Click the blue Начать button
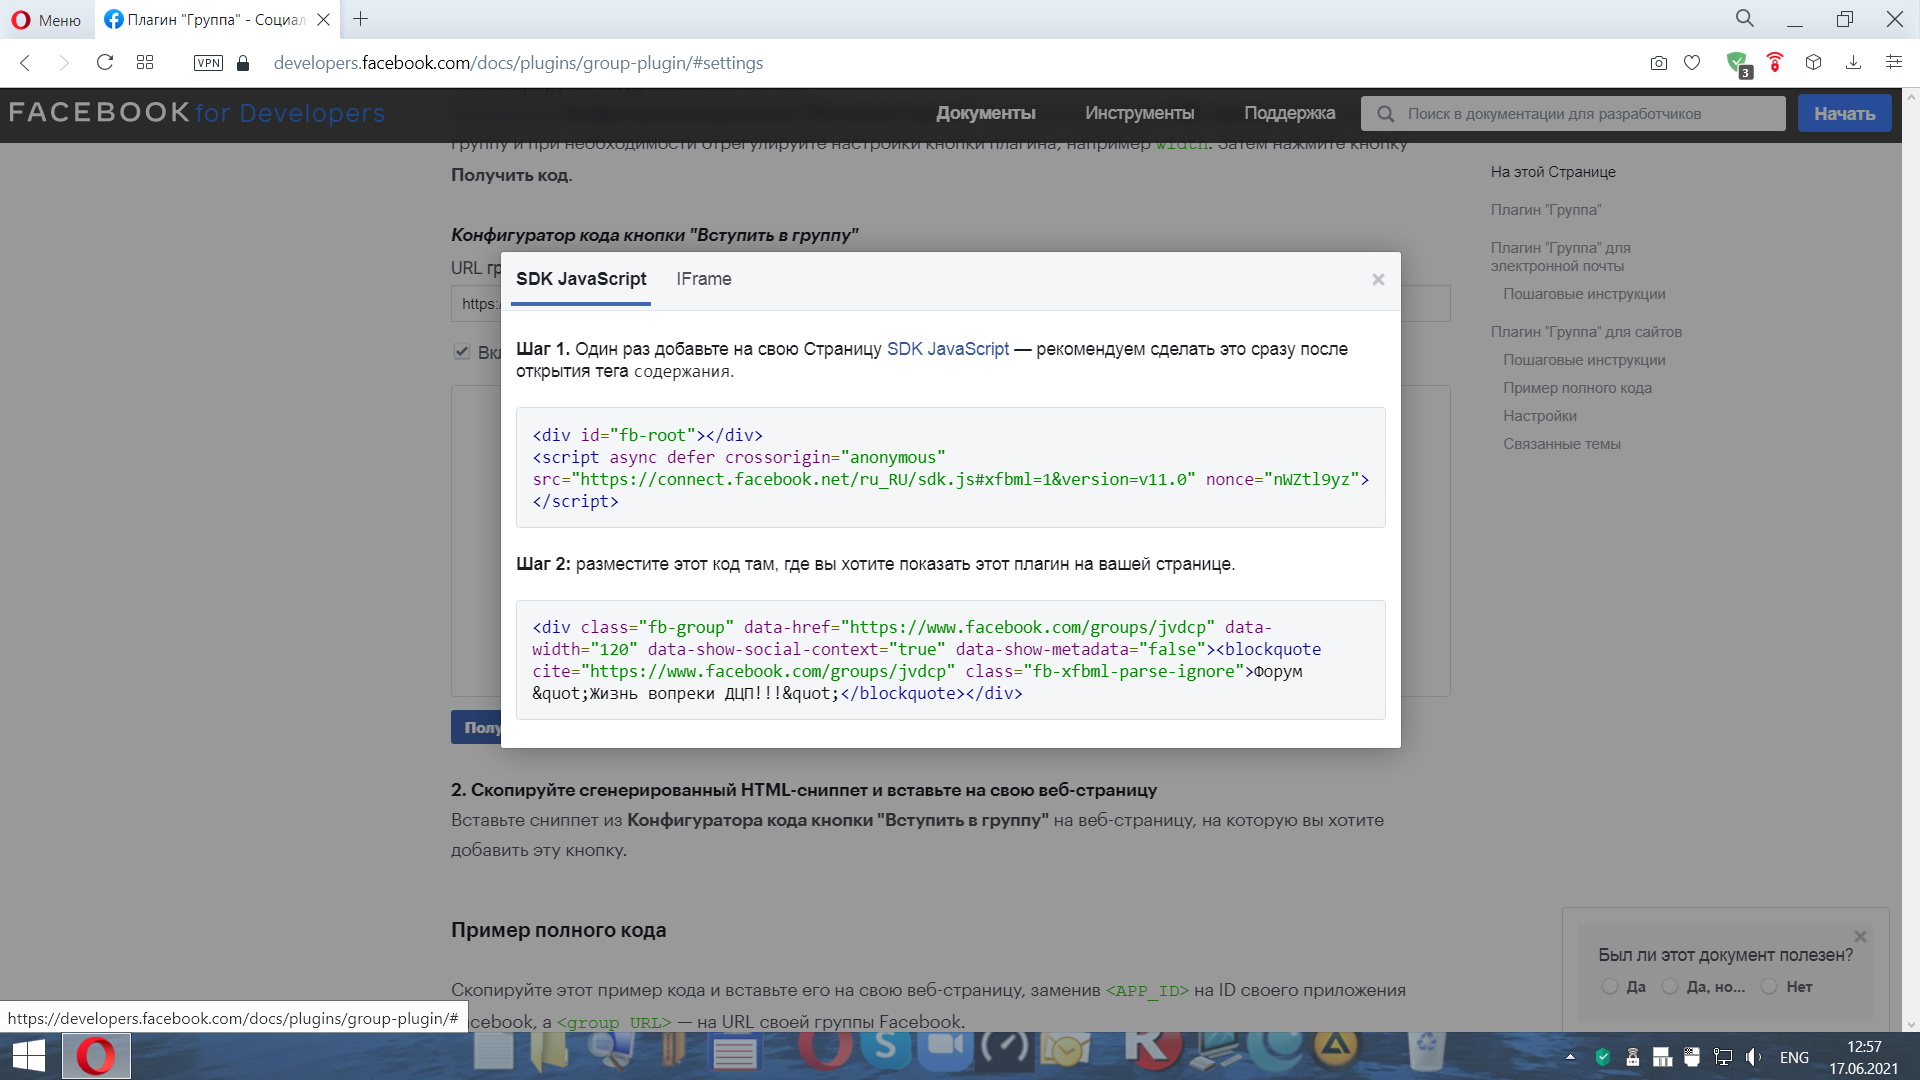 pos(1844,113)
